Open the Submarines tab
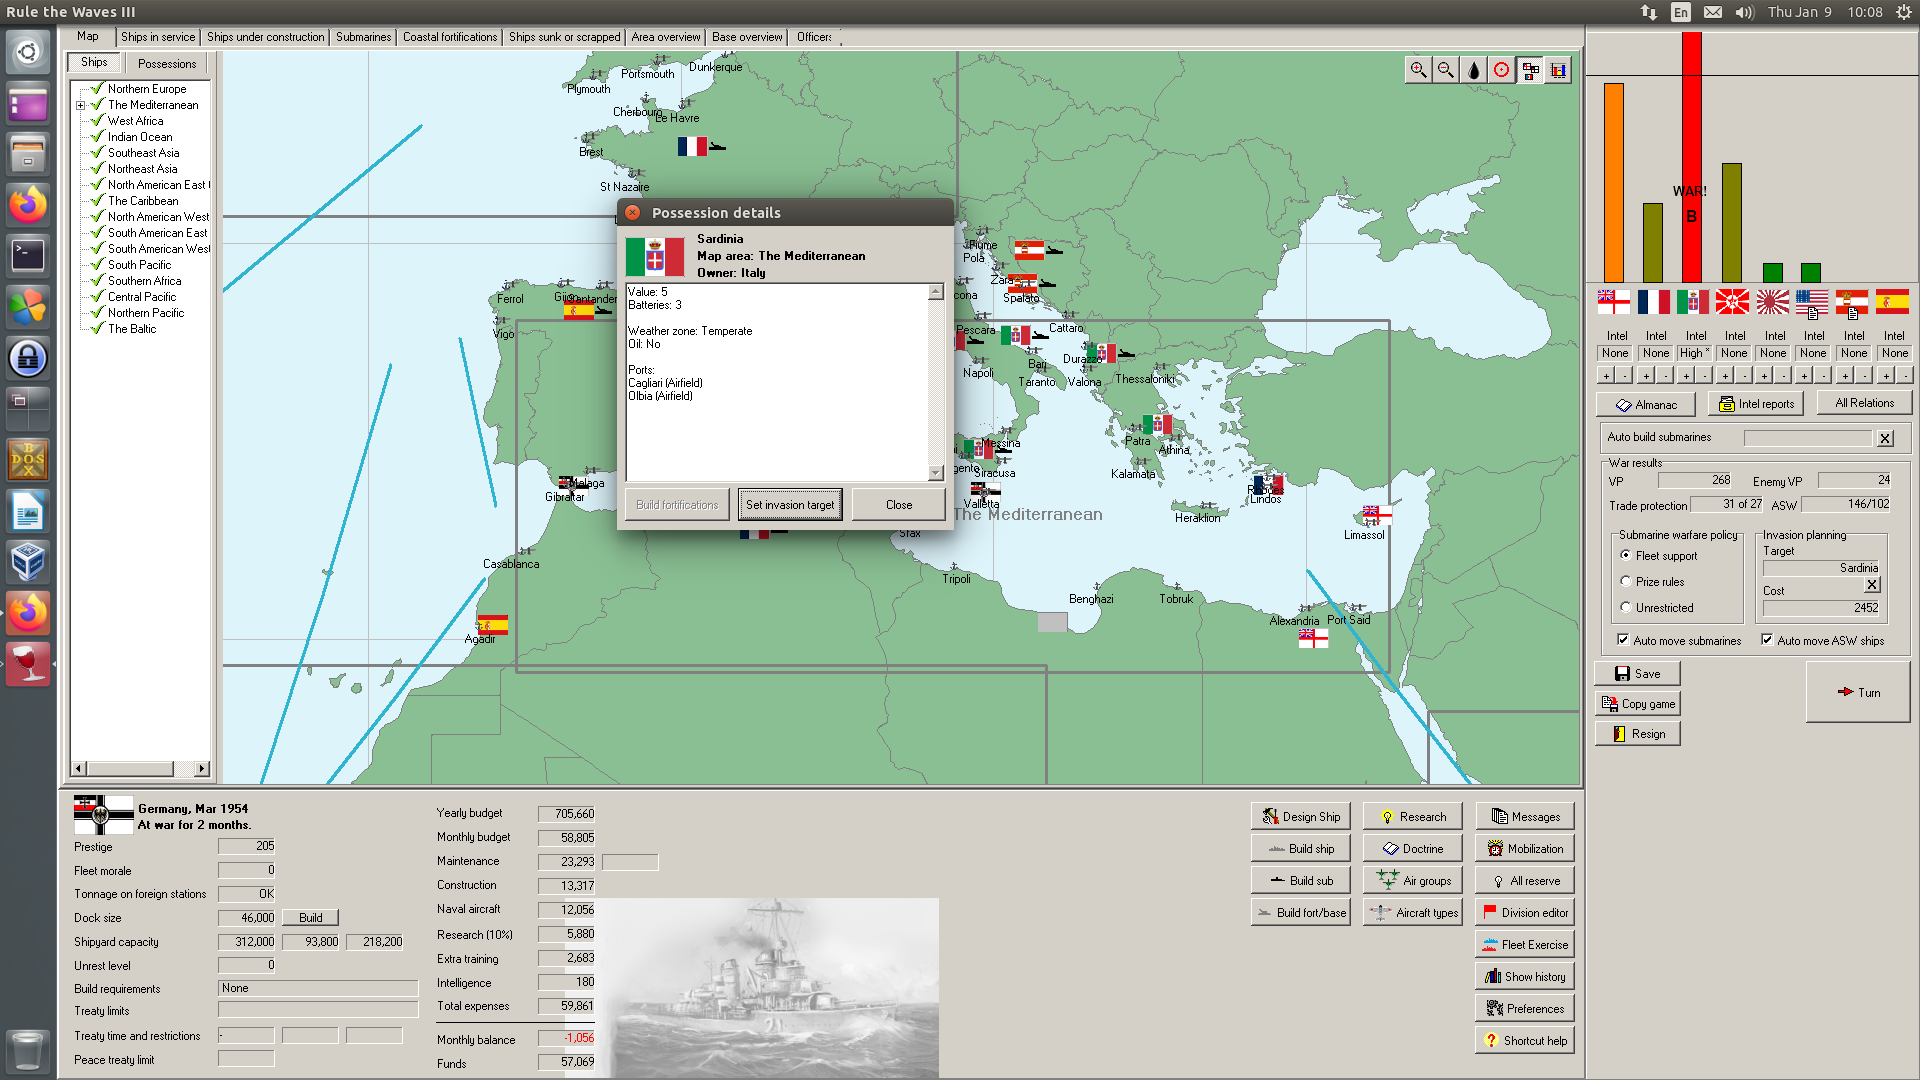The width and height of the screenshot is (1920, 1080). [363, 37]
